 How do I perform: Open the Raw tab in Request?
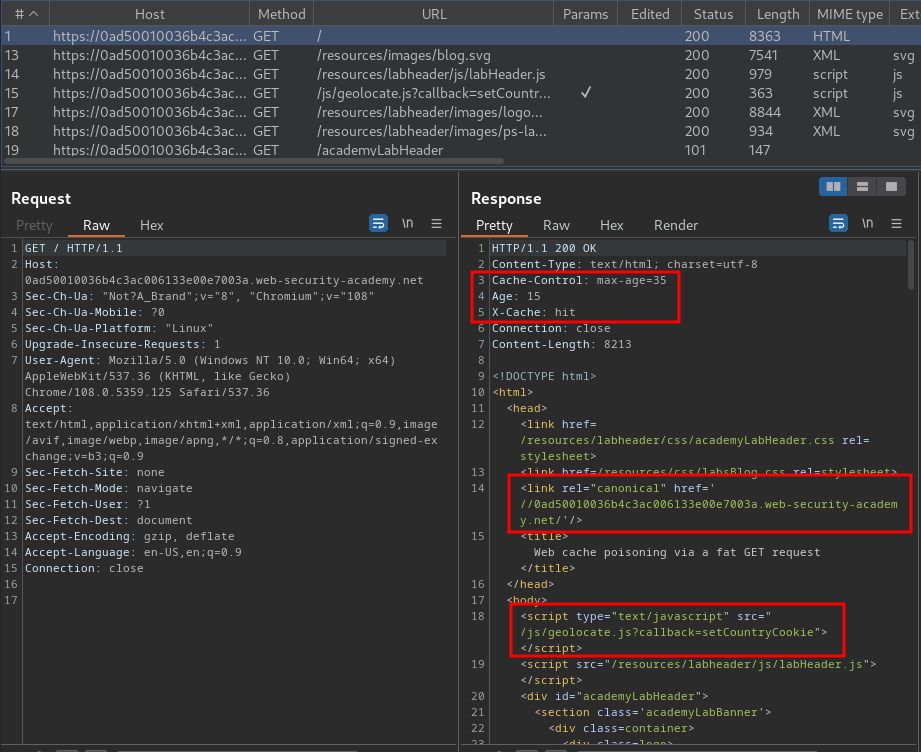(x=96, y=225)
